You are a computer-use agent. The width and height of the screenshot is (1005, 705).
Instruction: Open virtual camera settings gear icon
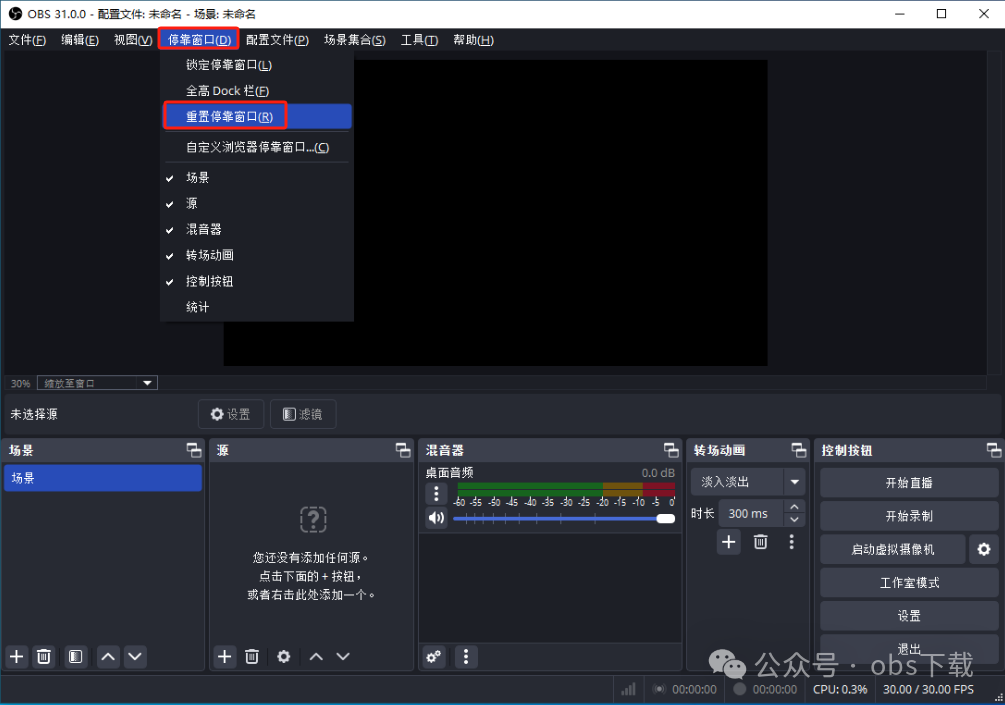coord(984,549)
